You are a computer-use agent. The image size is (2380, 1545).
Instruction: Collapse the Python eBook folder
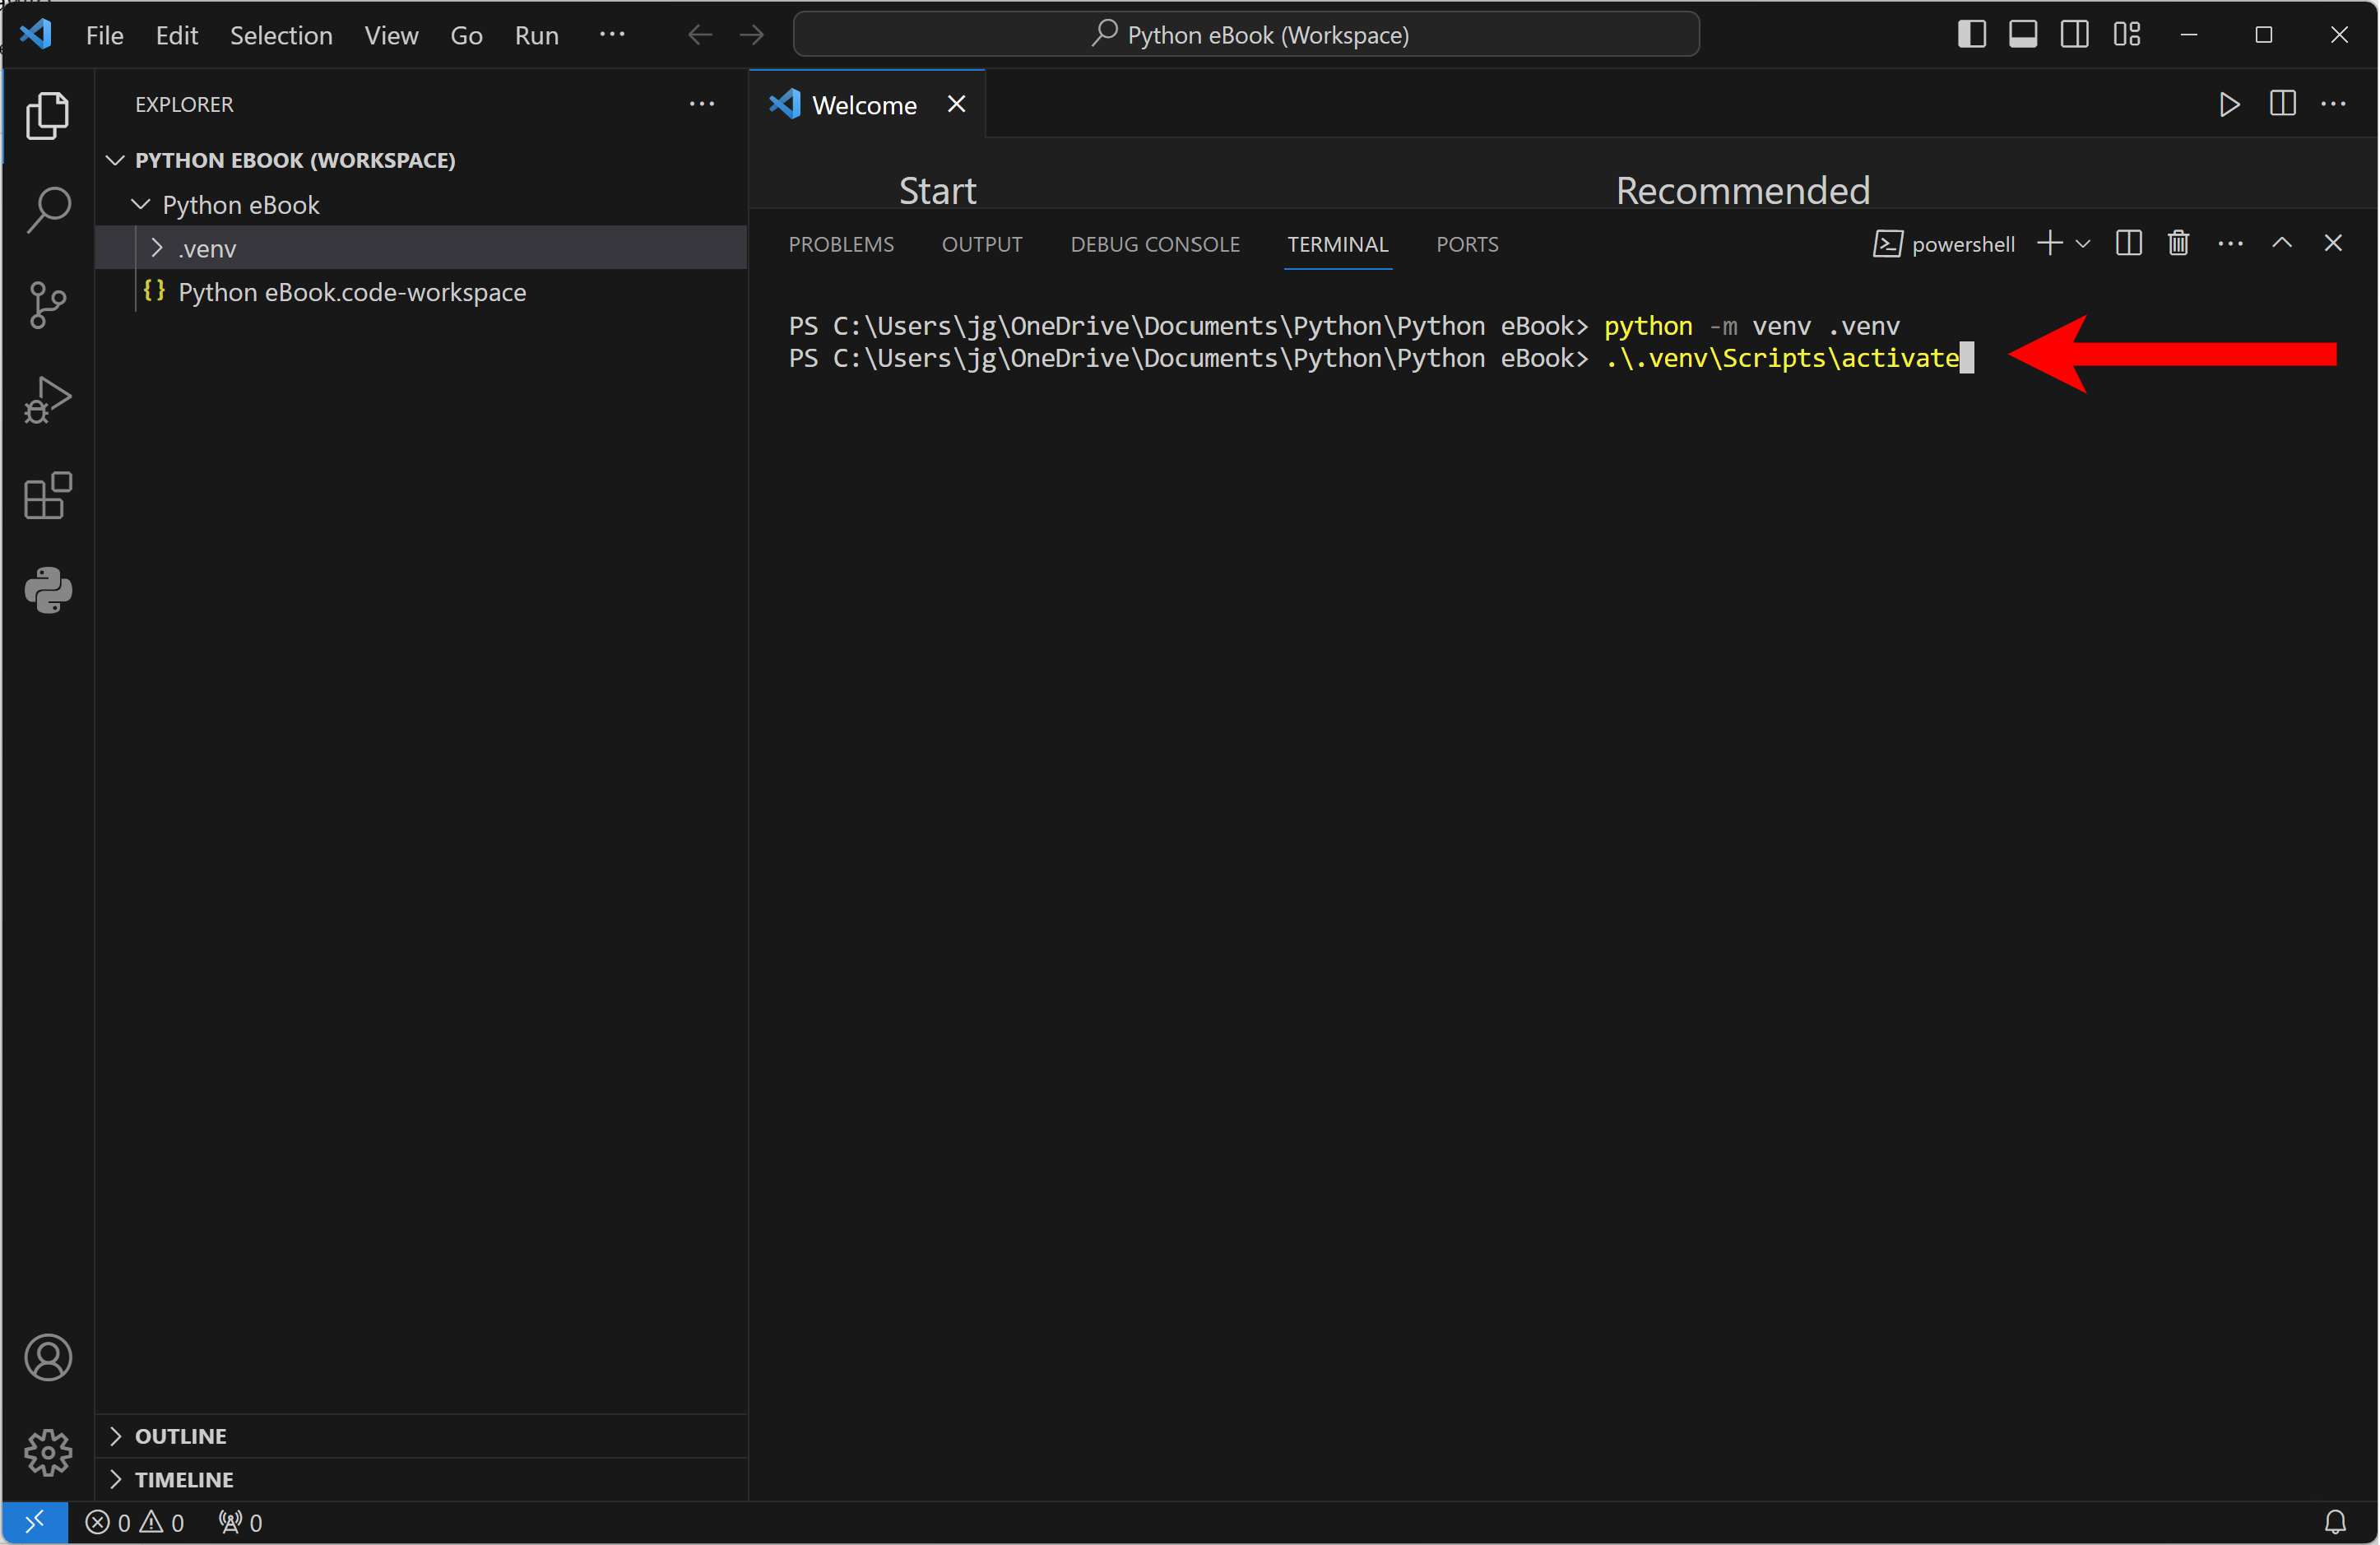coord(141,204)
